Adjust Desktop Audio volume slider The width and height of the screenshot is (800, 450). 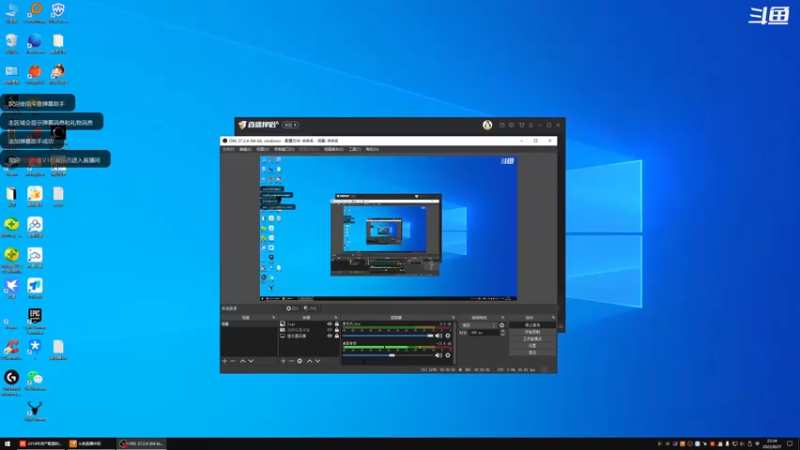(x=388, y=356)
